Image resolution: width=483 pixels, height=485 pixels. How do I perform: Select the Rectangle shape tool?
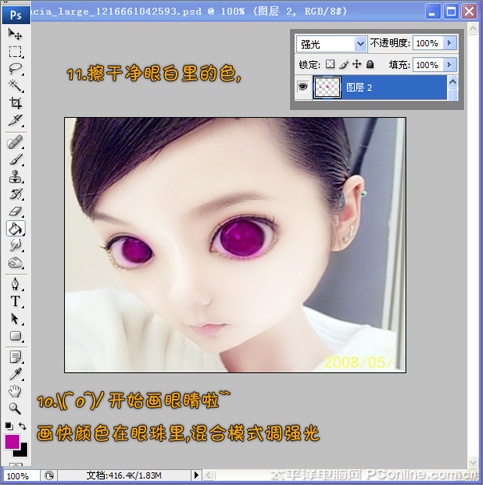click(15, 336)
